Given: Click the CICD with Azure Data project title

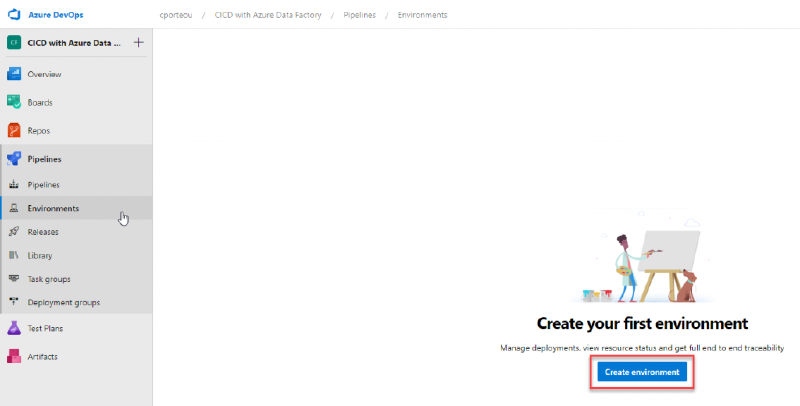Looking at the screenshot, I should [74, 42].
